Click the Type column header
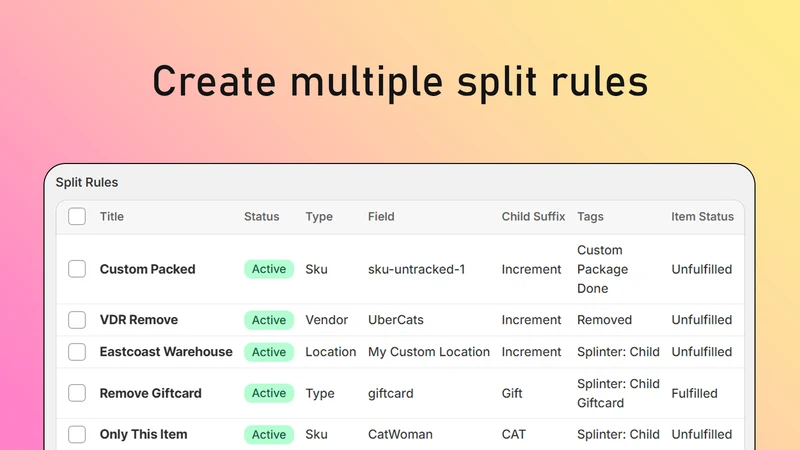This screenshot has height=450, width=800. pyautogui.click(x=319, y=216)
